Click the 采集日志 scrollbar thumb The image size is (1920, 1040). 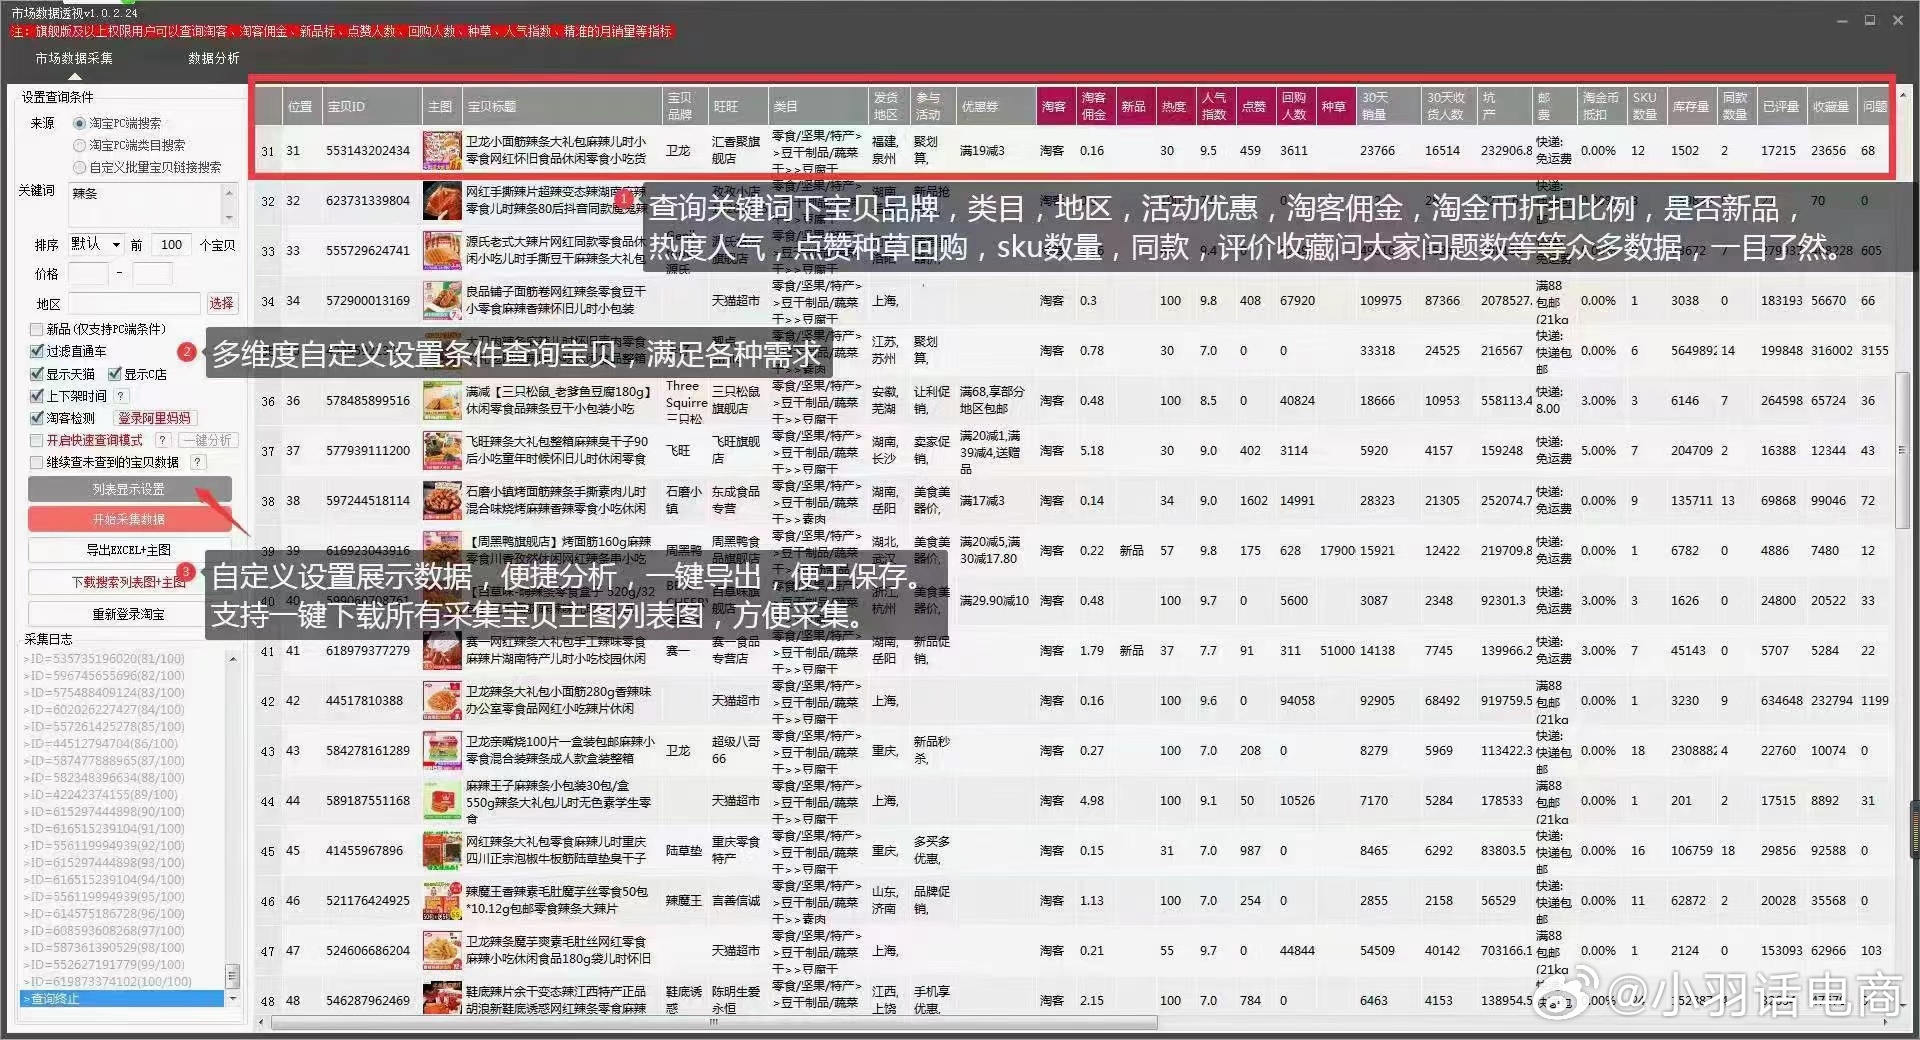(x=232, y=975)
